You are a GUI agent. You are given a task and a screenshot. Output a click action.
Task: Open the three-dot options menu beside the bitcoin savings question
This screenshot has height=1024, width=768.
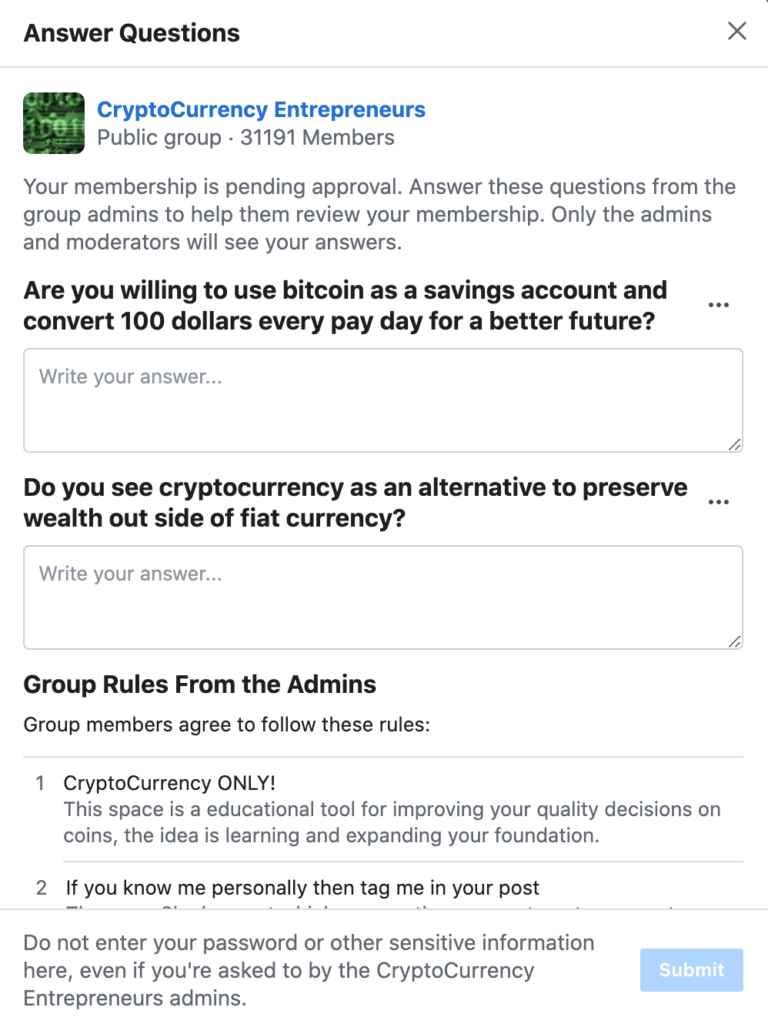coord(718,305)
